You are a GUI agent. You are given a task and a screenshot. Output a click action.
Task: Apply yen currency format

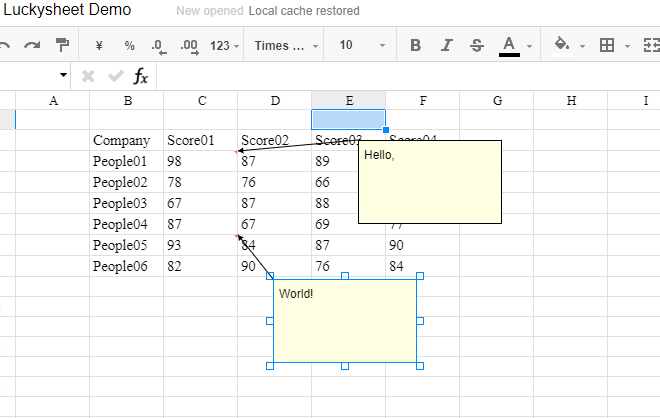click(x=99, y=45)
